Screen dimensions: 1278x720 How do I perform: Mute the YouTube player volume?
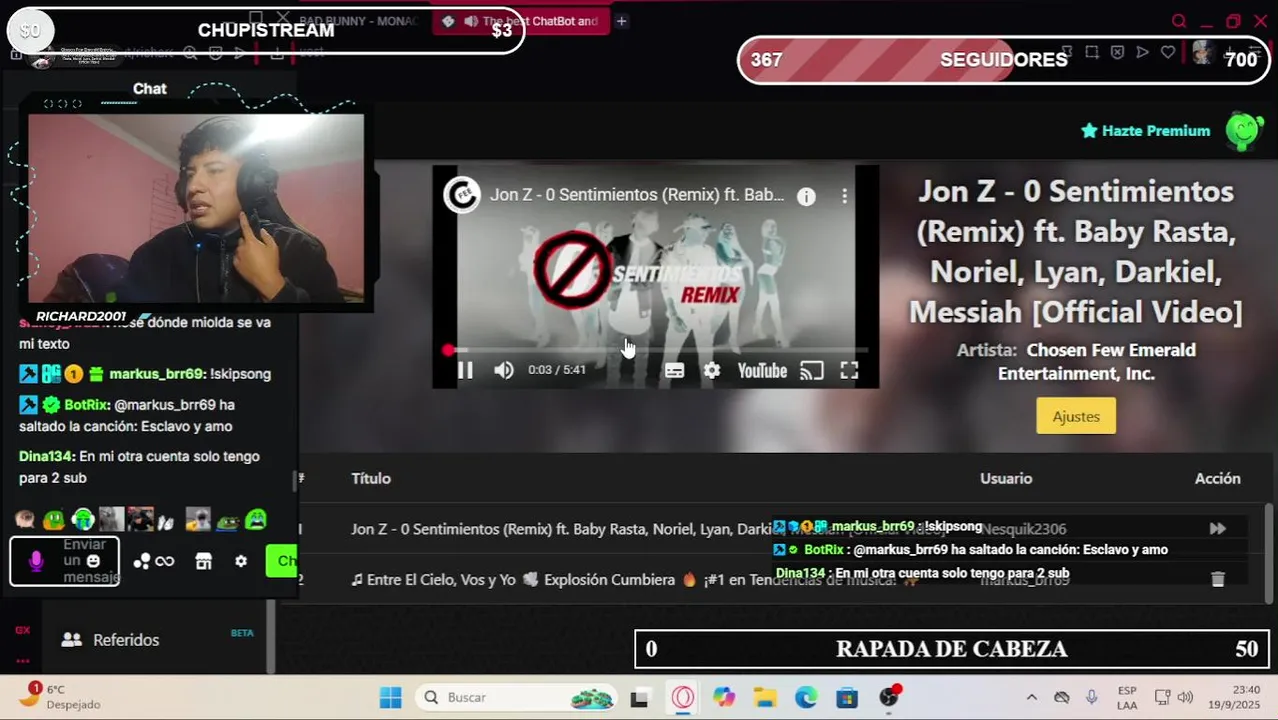tap(503, 371)
